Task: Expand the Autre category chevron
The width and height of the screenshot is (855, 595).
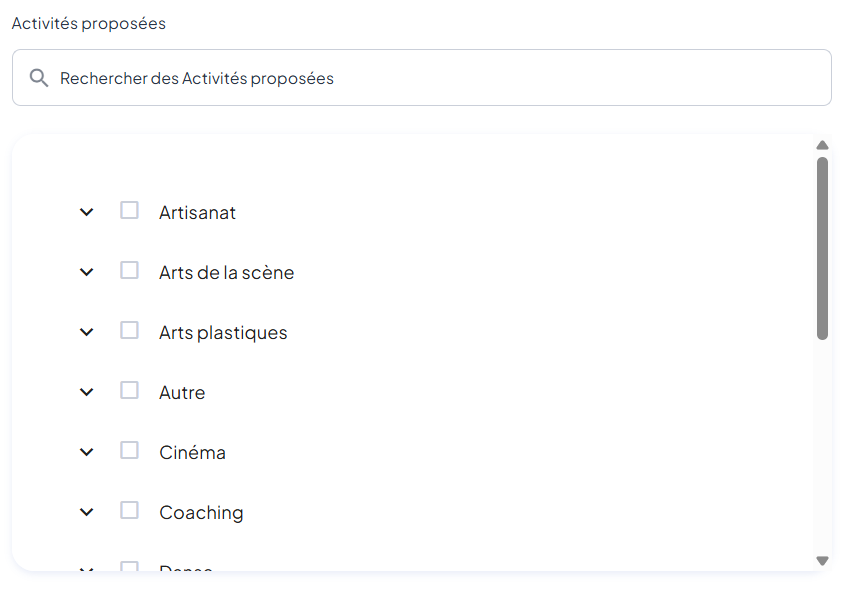Action: [87, 392]
